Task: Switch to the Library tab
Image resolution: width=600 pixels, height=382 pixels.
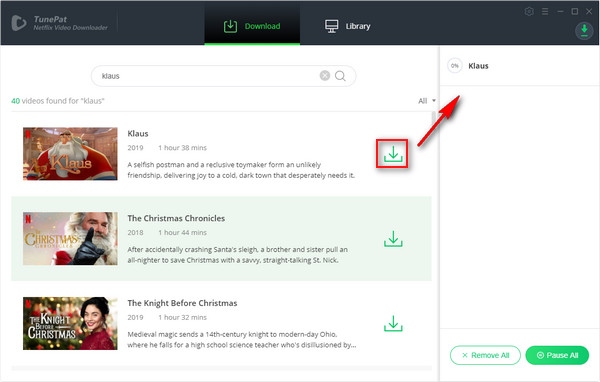Action: click(347, 26)
